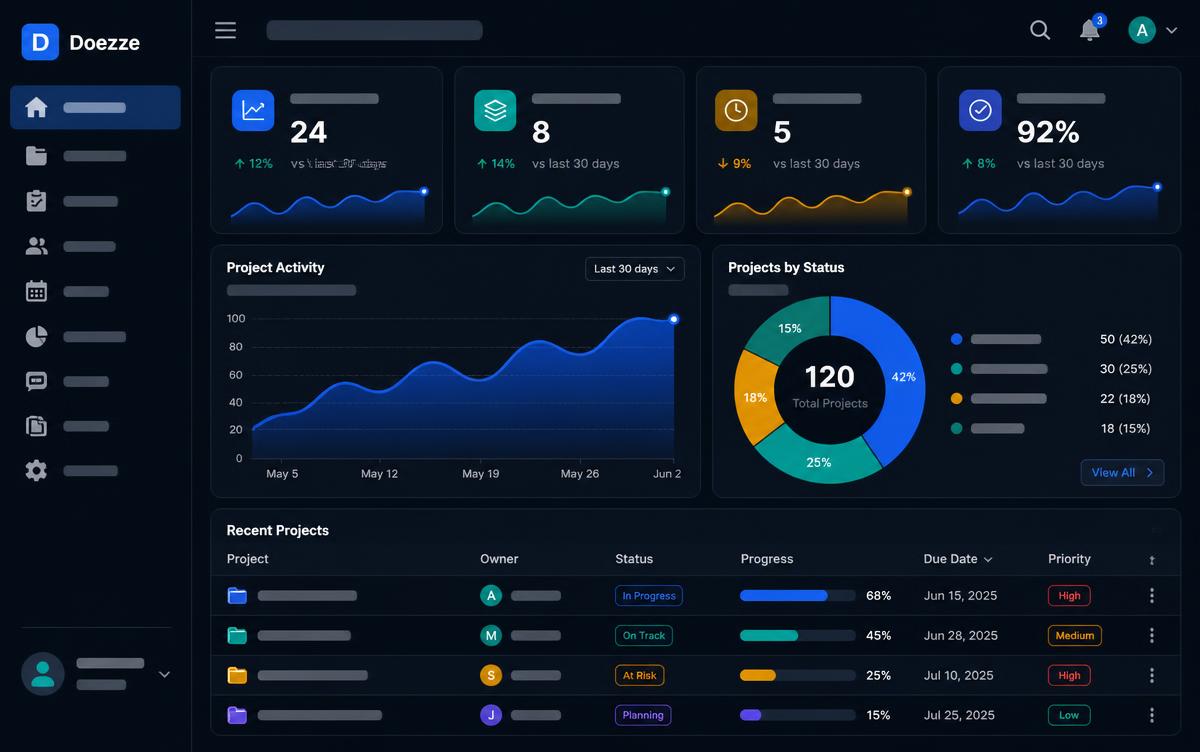Open the clipboard checklist sidebar icon

pyautogui.click(x=36, y=201)
